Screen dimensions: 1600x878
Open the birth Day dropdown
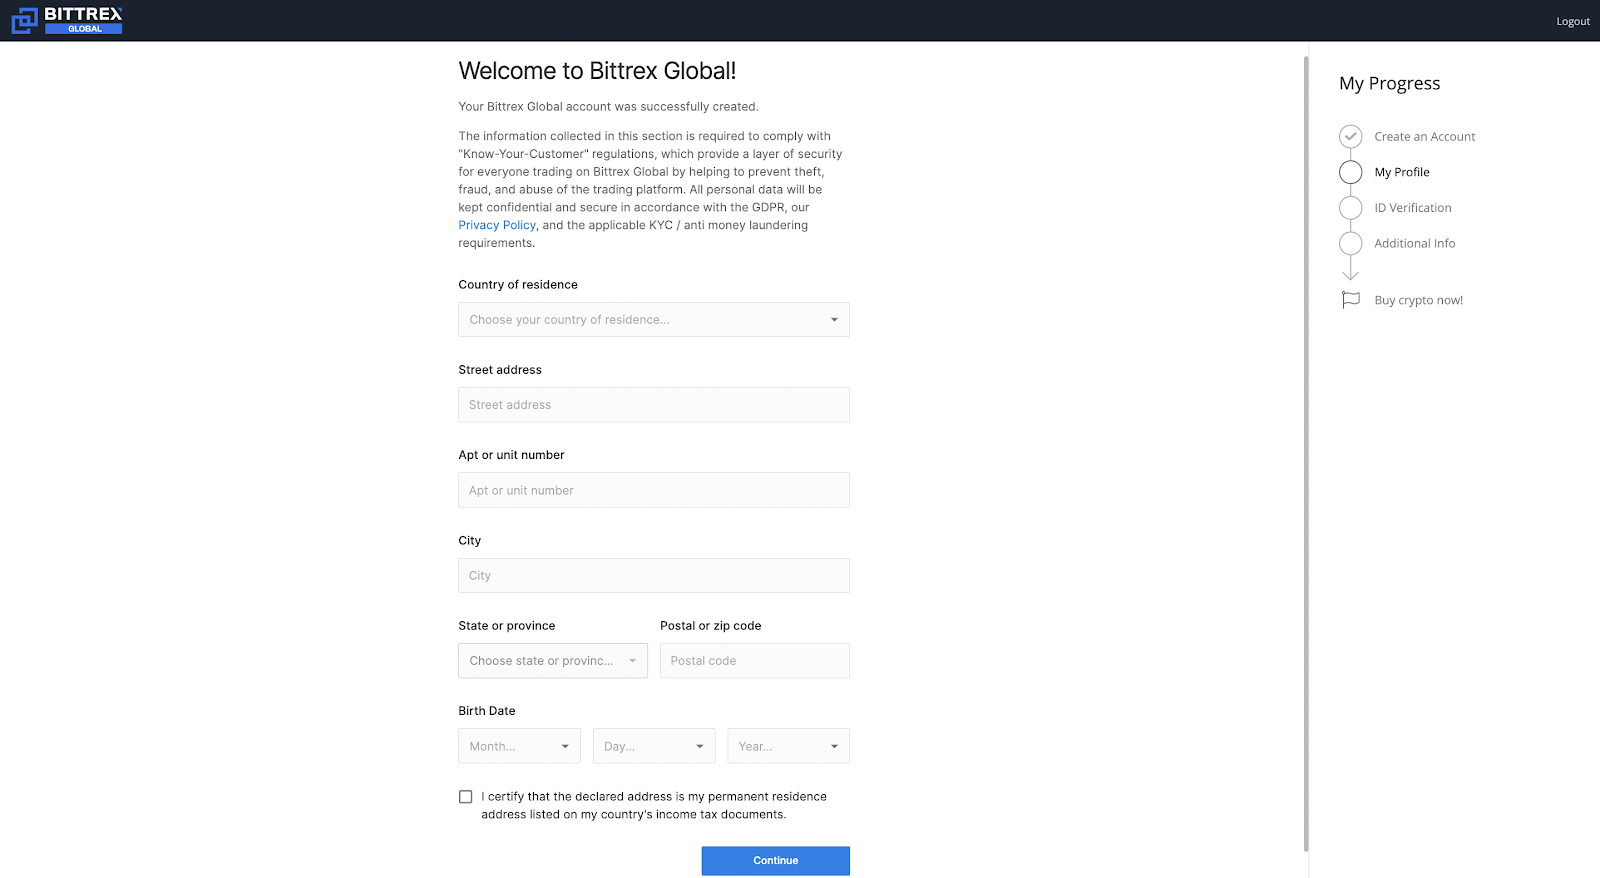point(654,746)
